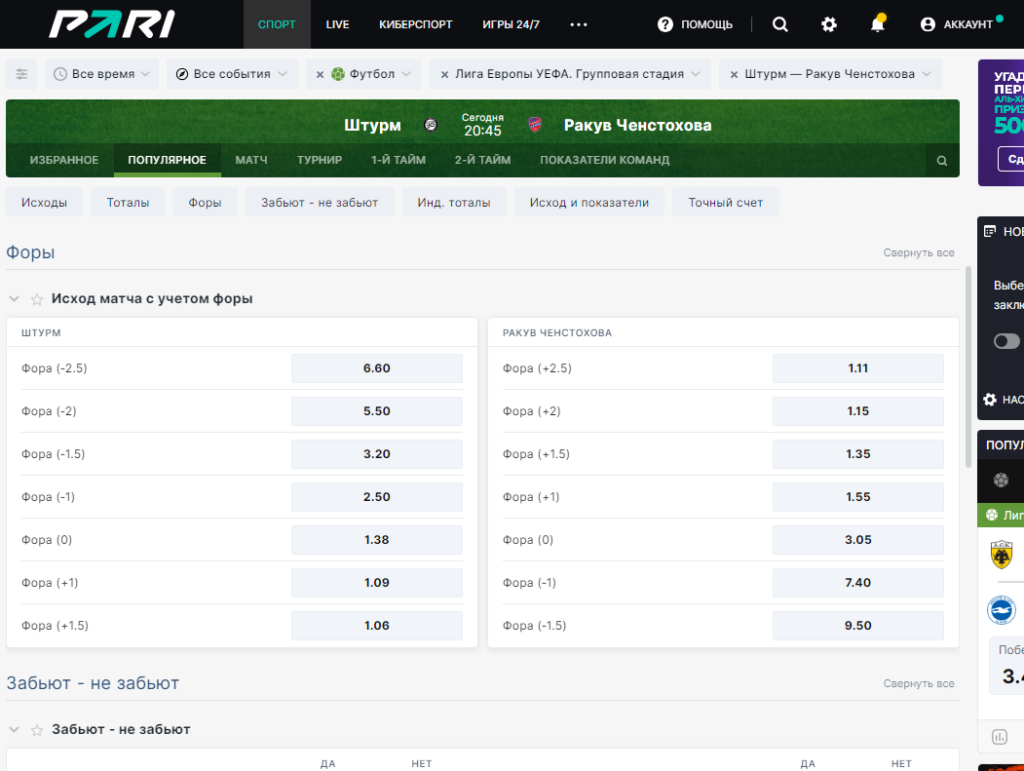The width and height of the screenshot is (1024, 771).
Task: Open the 2-Й ТАЙМ tab
Action: point(483,160)
